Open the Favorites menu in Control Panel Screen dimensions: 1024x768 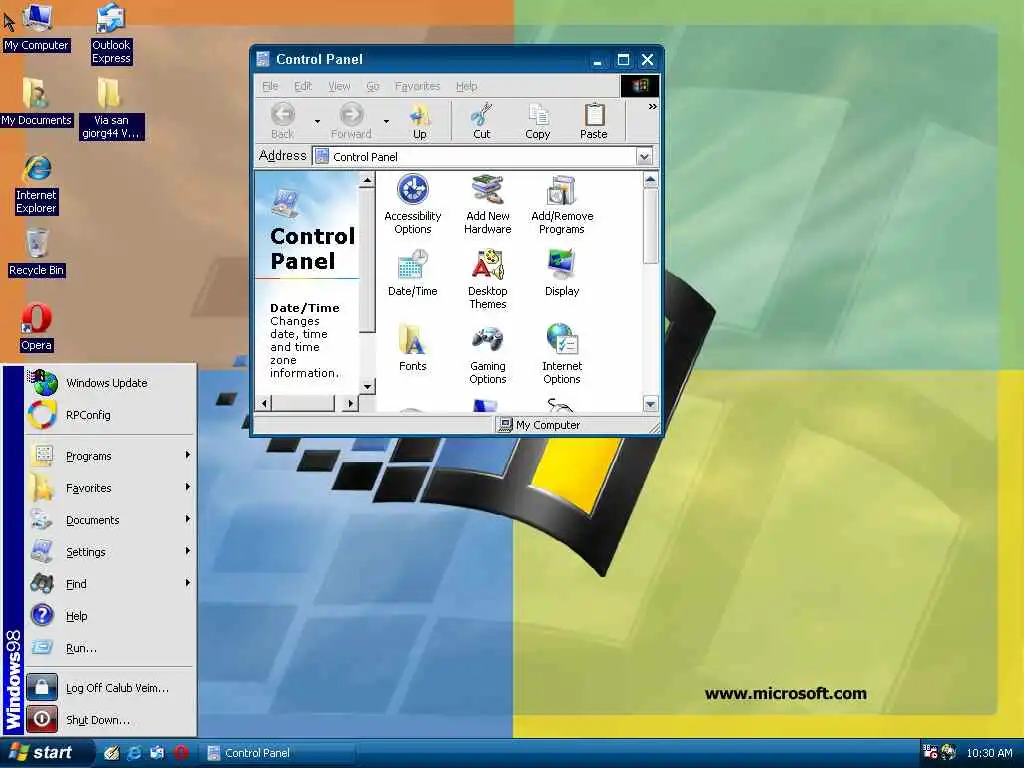[417, 86]
